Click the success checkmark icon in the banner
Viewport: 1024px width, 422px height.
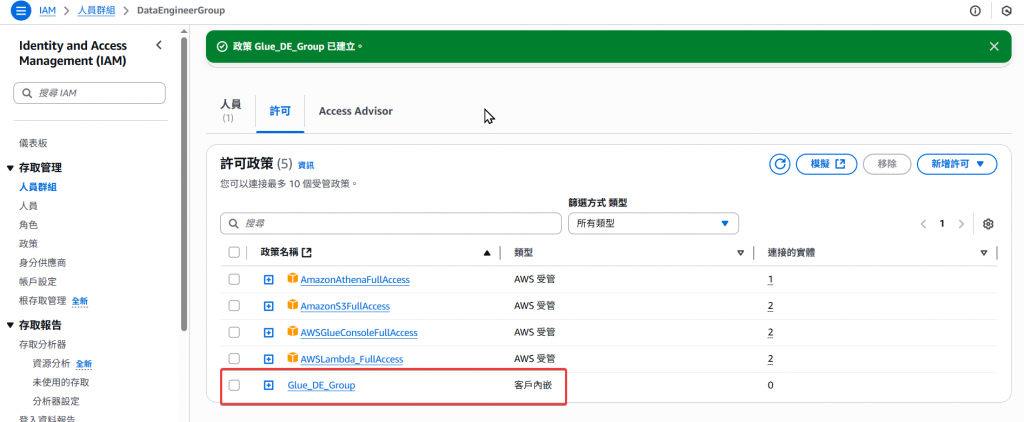coord(222,46)
